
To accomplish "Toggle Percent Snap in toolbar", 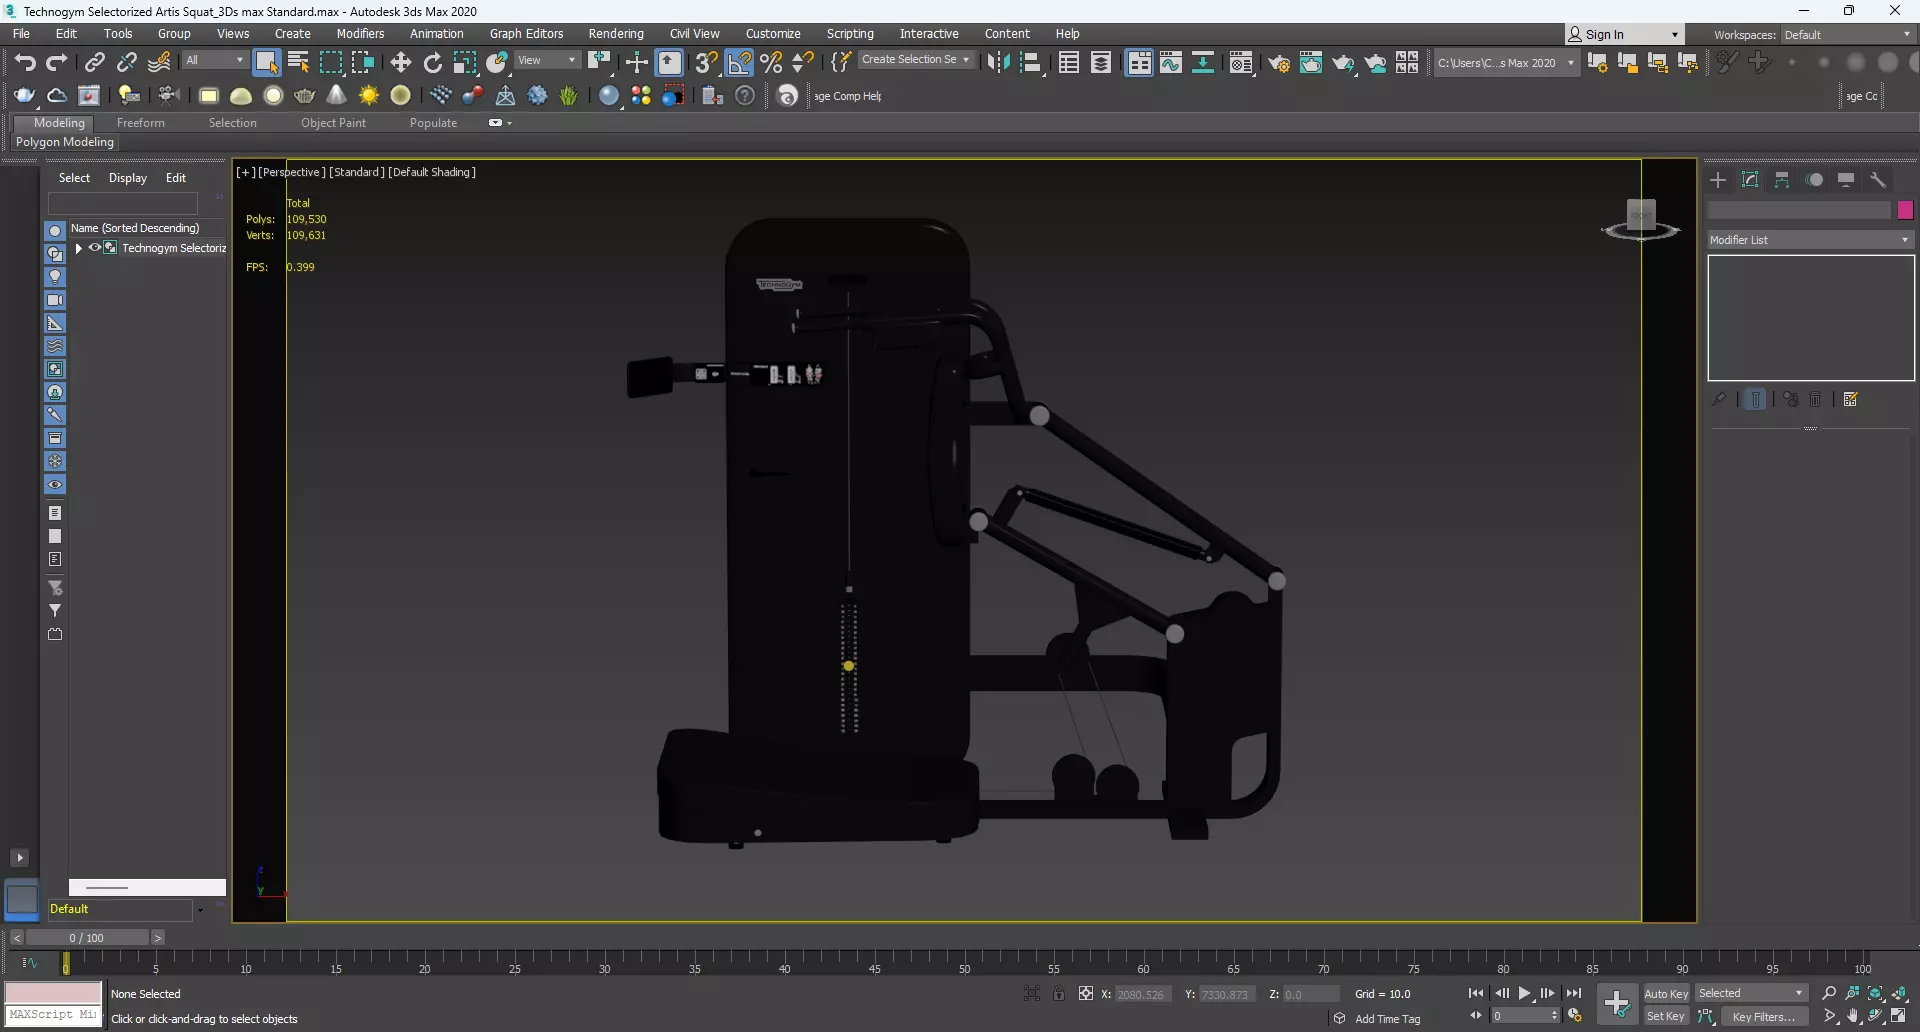I will (x=771, y=63).
